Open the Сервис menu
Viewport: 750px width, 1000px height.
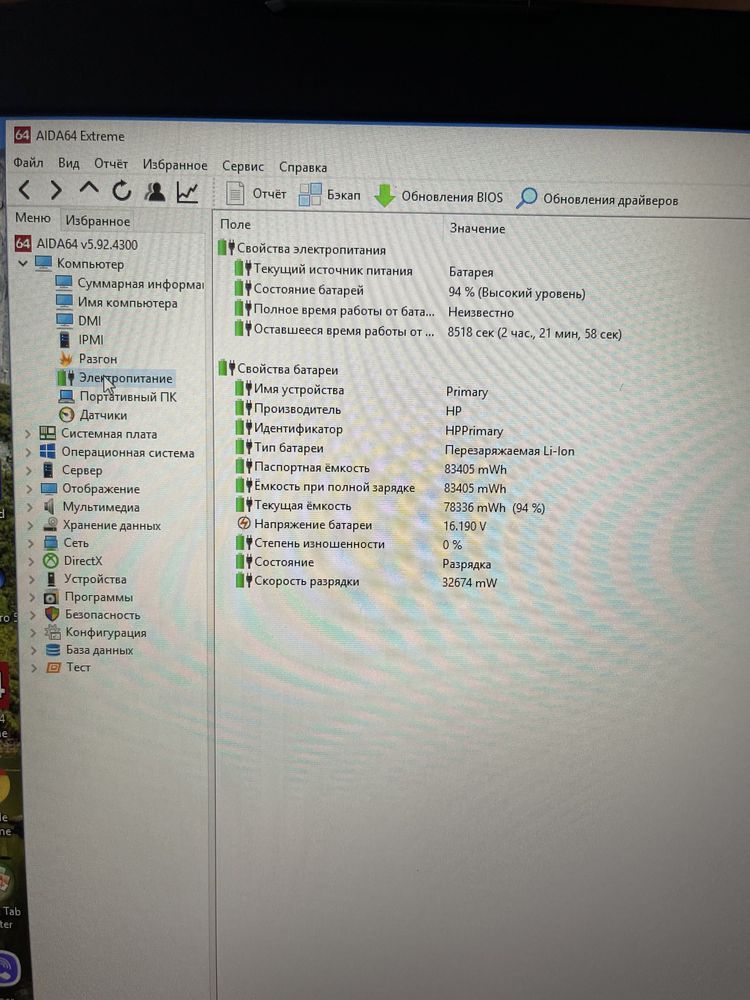(243, 166)
